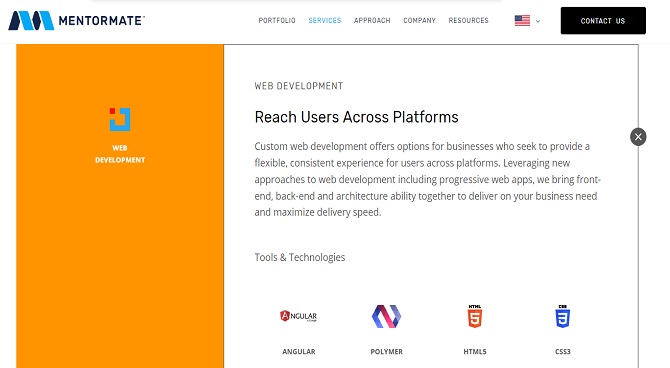This screenshot has height=368, width=670.
Task: Select the HTML5 logo icon
Action: [475, 316]
